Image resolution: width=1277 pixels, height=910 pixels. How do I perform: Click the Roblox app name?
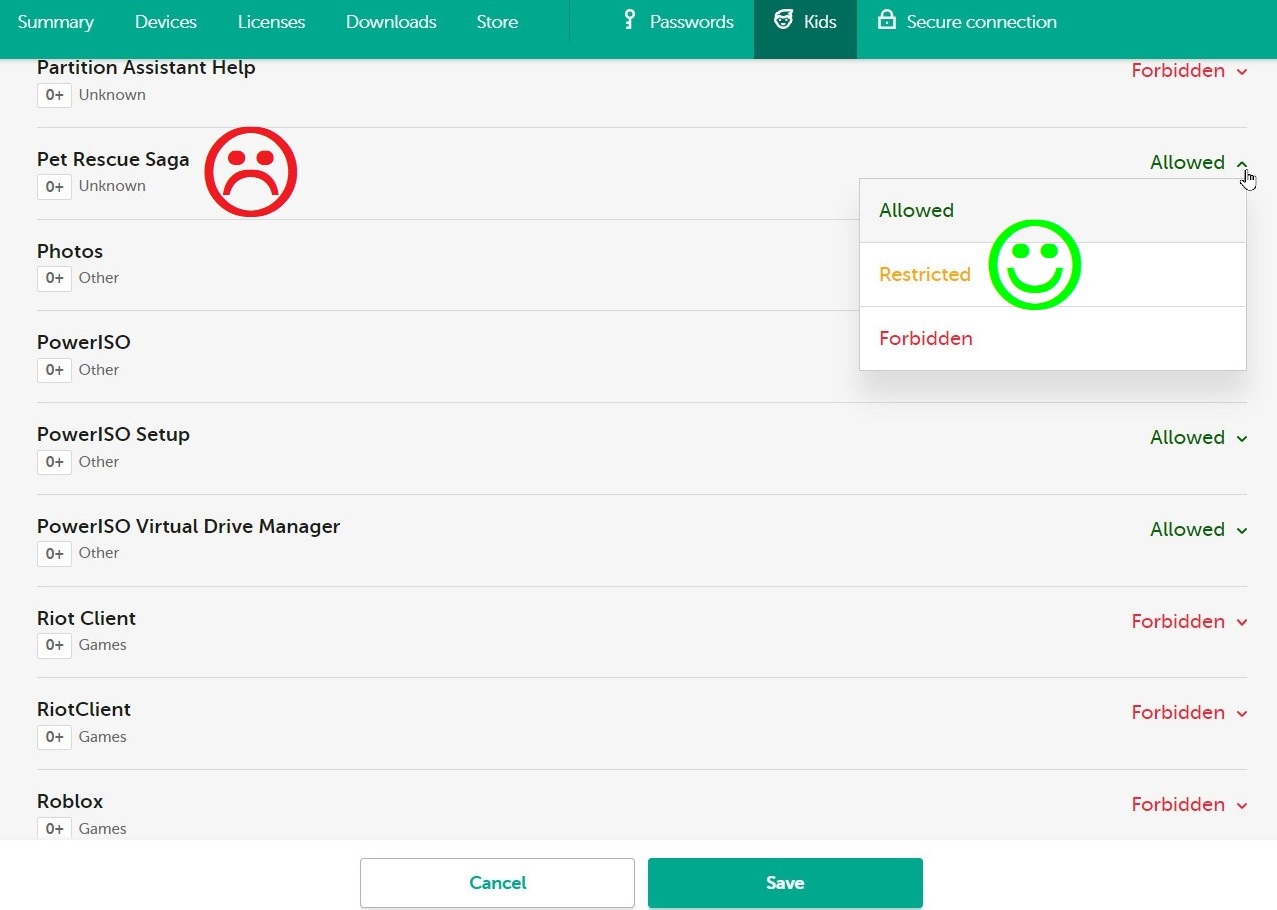pyautogui.click(x=70, y=802)
